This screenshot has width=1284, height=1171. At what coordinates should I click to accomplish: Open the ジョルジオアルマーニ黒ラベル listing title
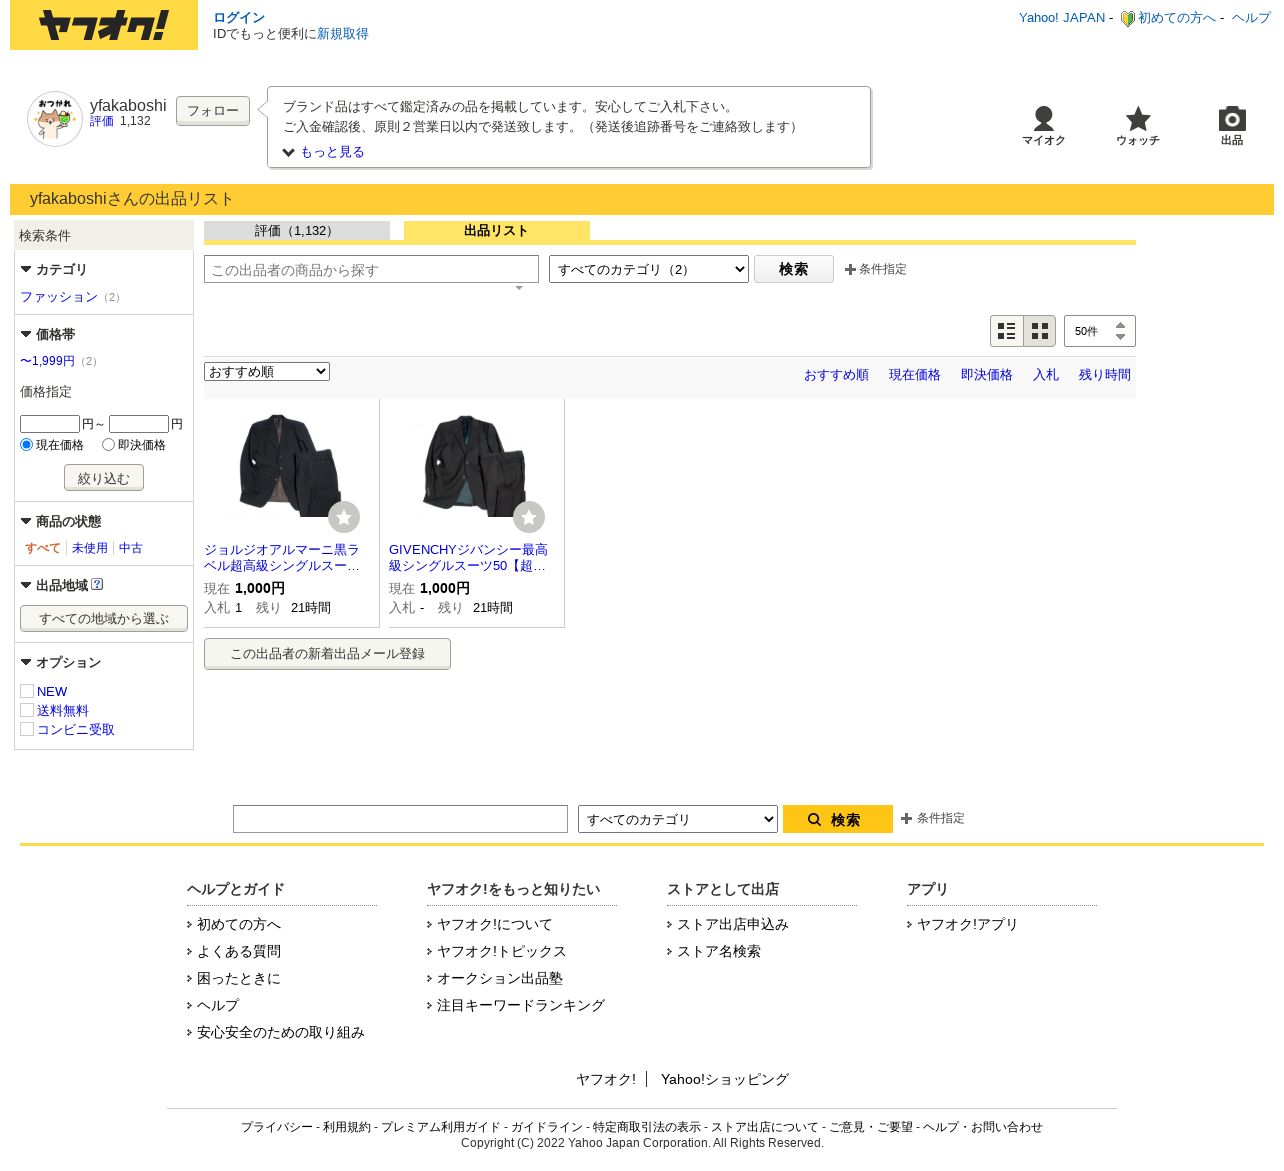(x=282, y=558)
